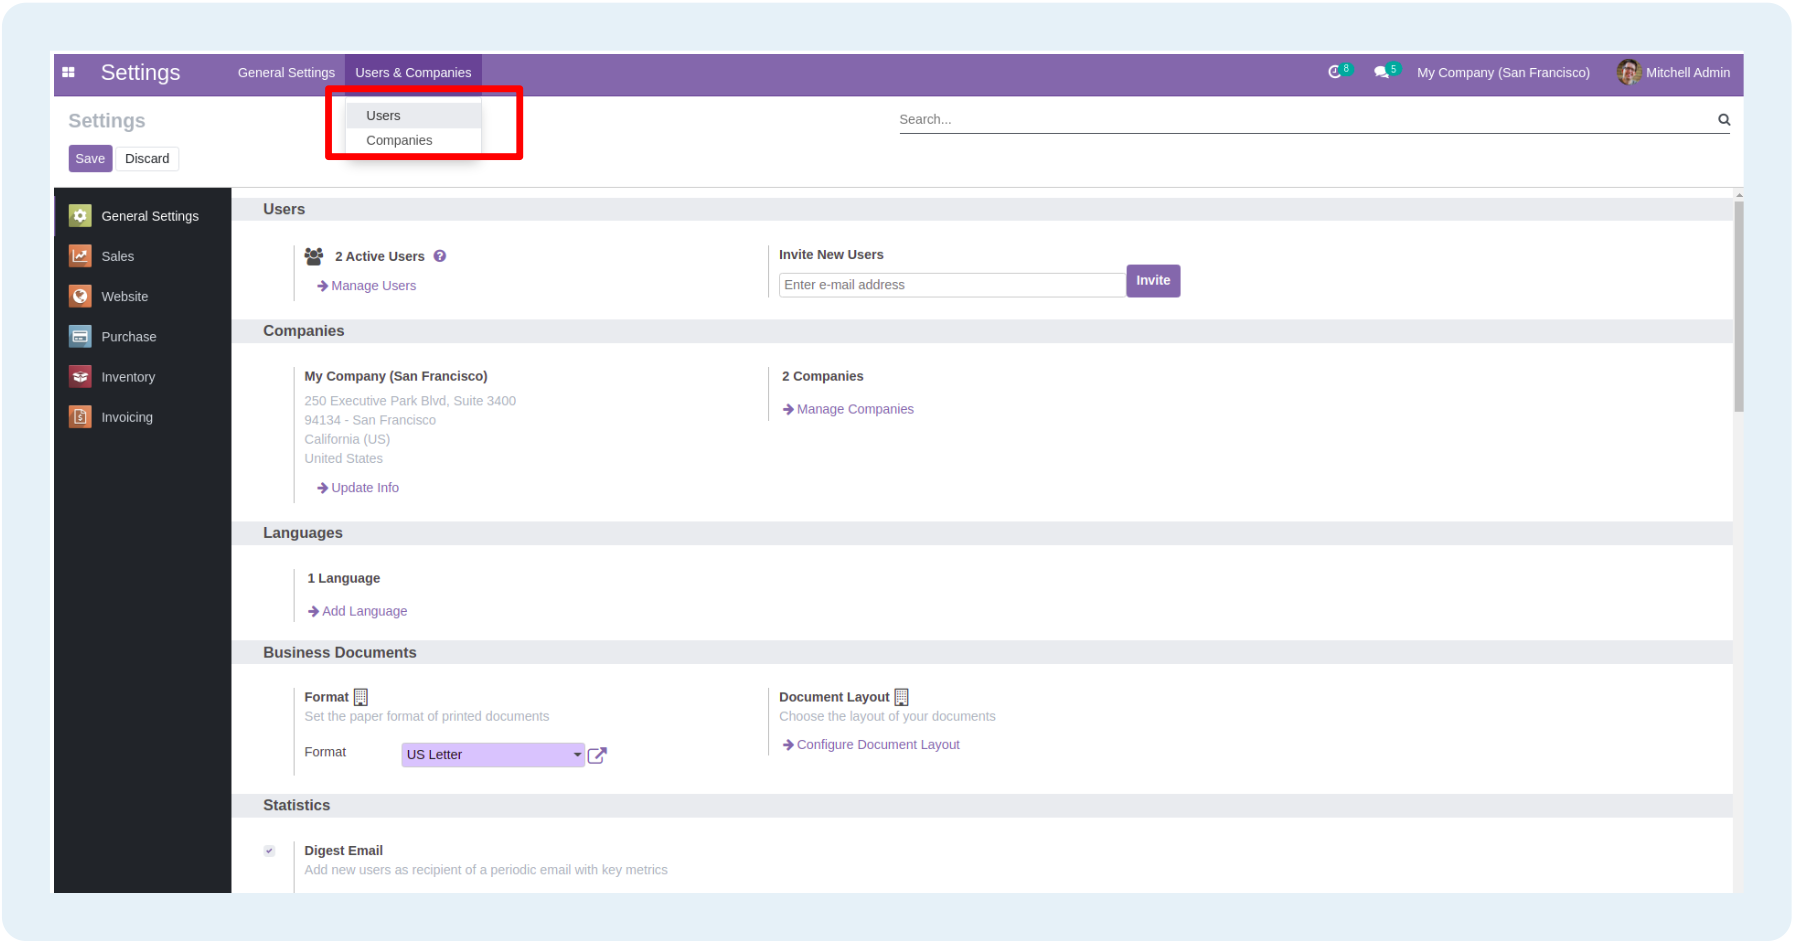The height and width of the screenshot is (941, 1800).
Task: Open the Manage Users link
Action: 366,286
